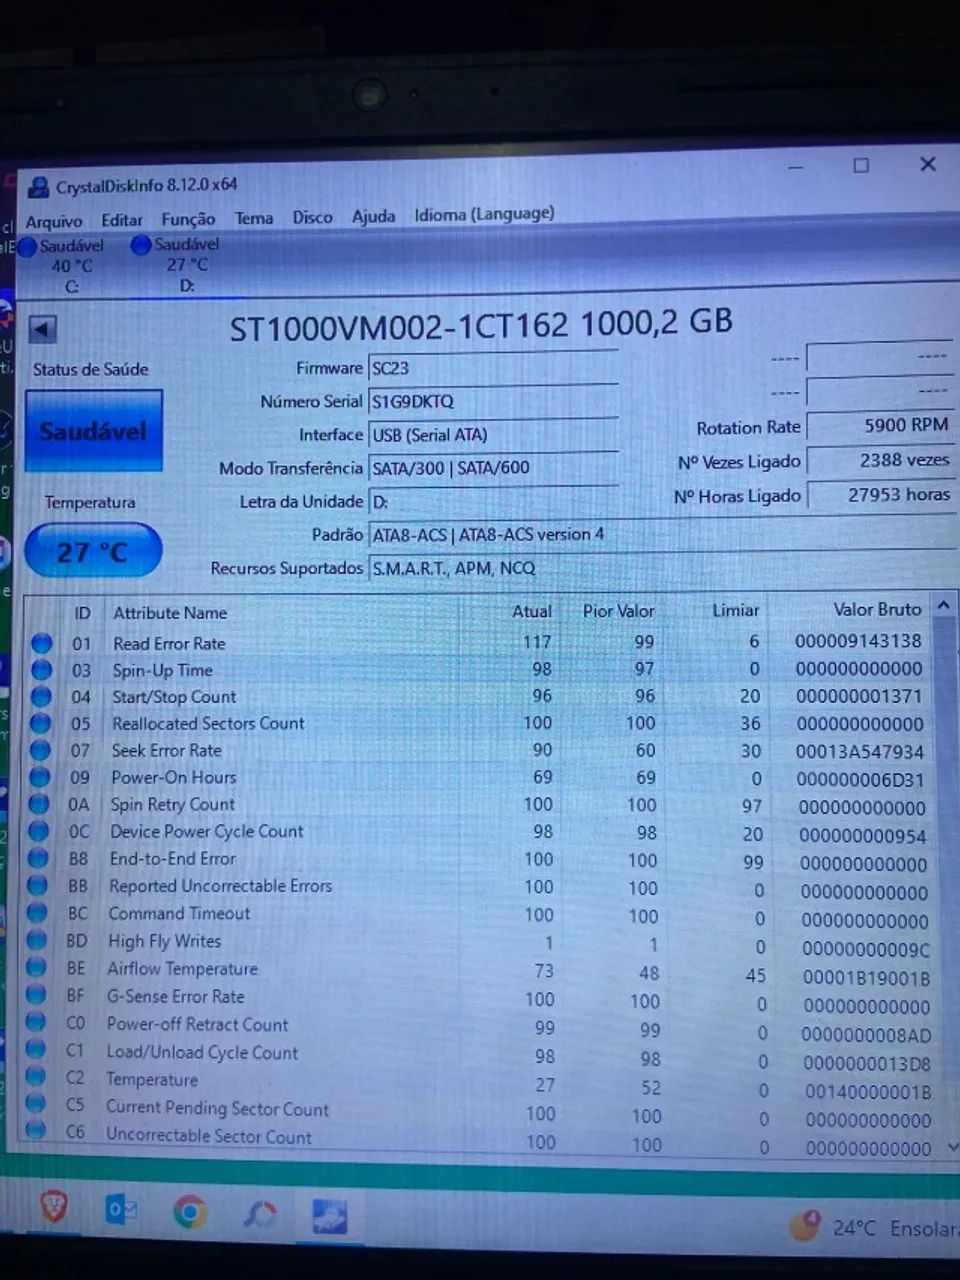Open Google Chrome from the taskbar
This screenshot has width=960, height=1280.
[x=189, y=1213]
